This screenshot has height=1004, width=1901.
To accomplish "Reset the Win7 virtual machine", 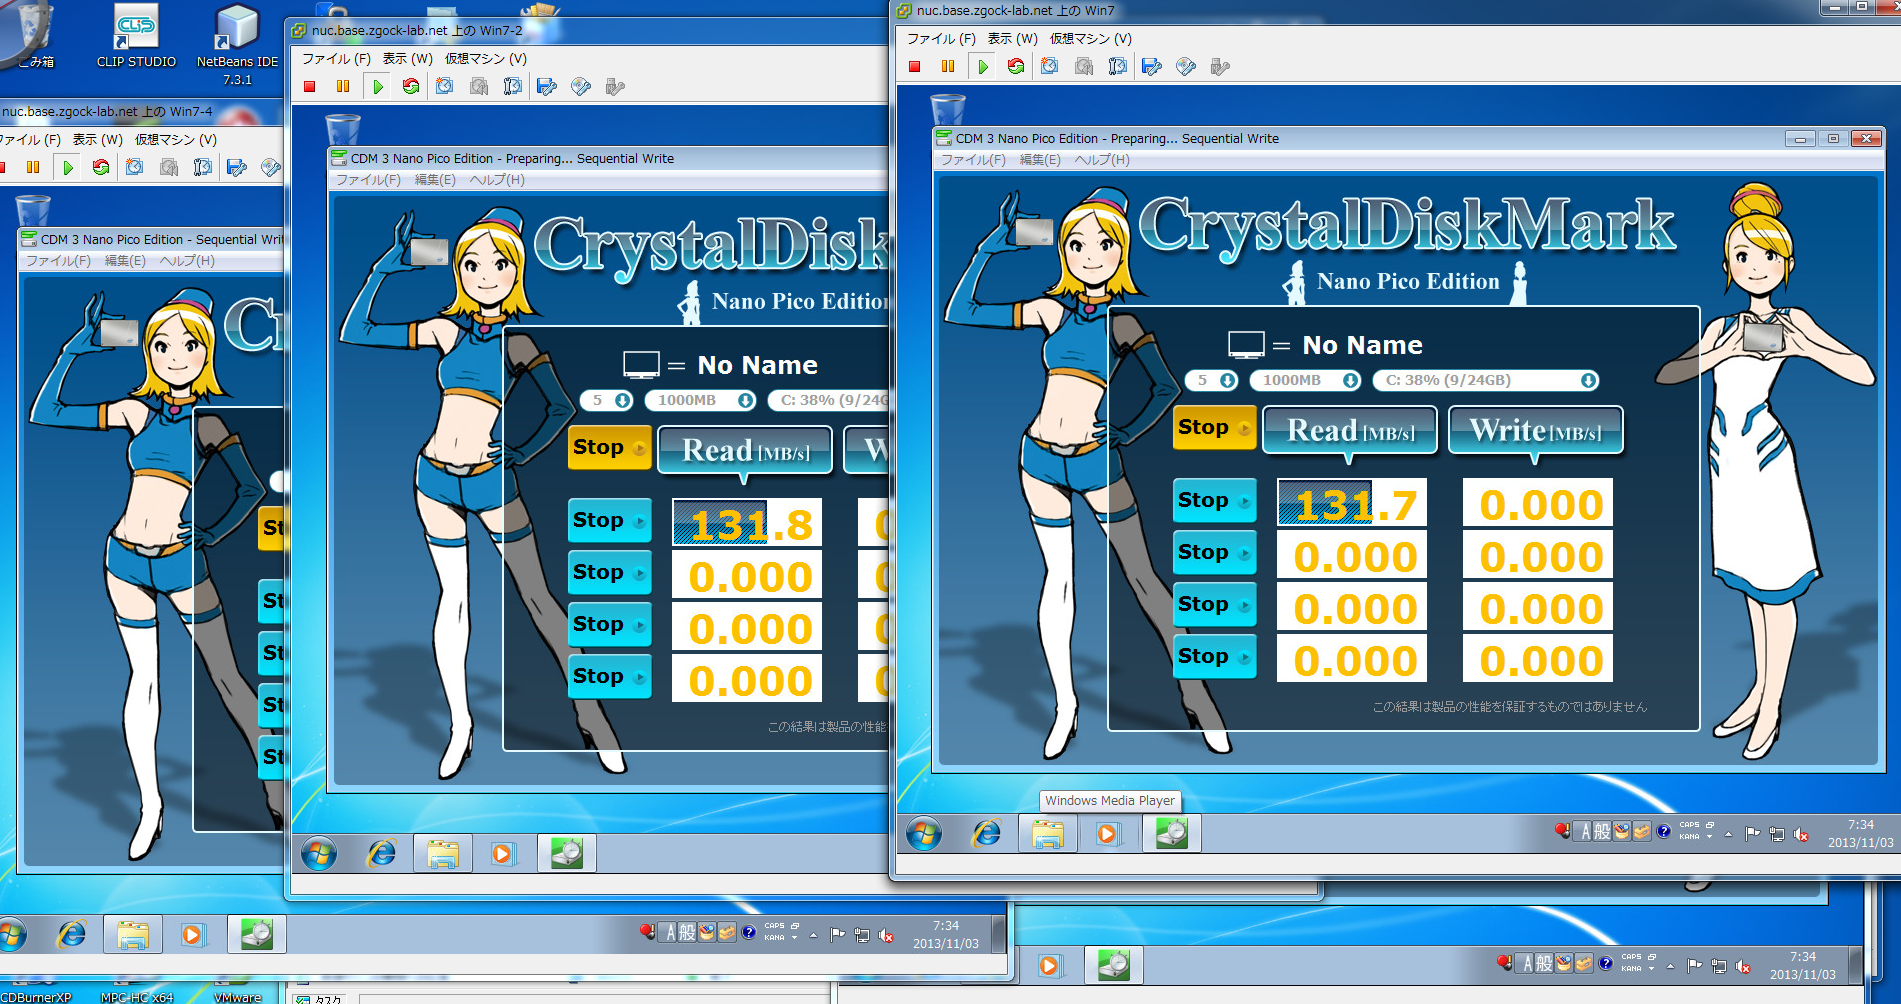I will (x=1016, y=66).
